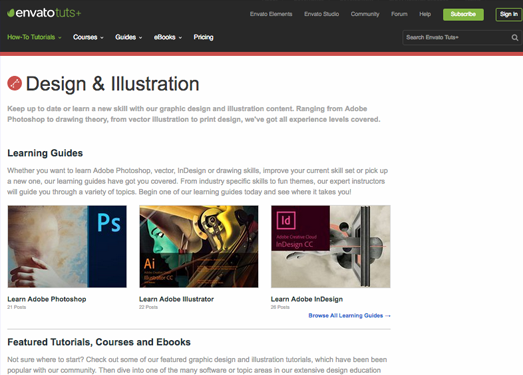Click the Envato Tuts+ logo
The width and height of the screenshot is (523, 375).
[44, 13]
